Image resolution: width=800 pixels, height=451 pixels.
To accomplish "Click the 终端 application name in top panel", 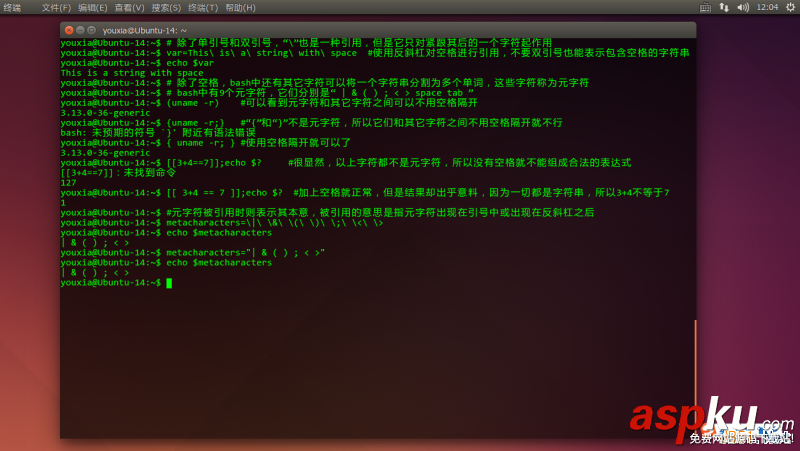I will pos(12,8).
